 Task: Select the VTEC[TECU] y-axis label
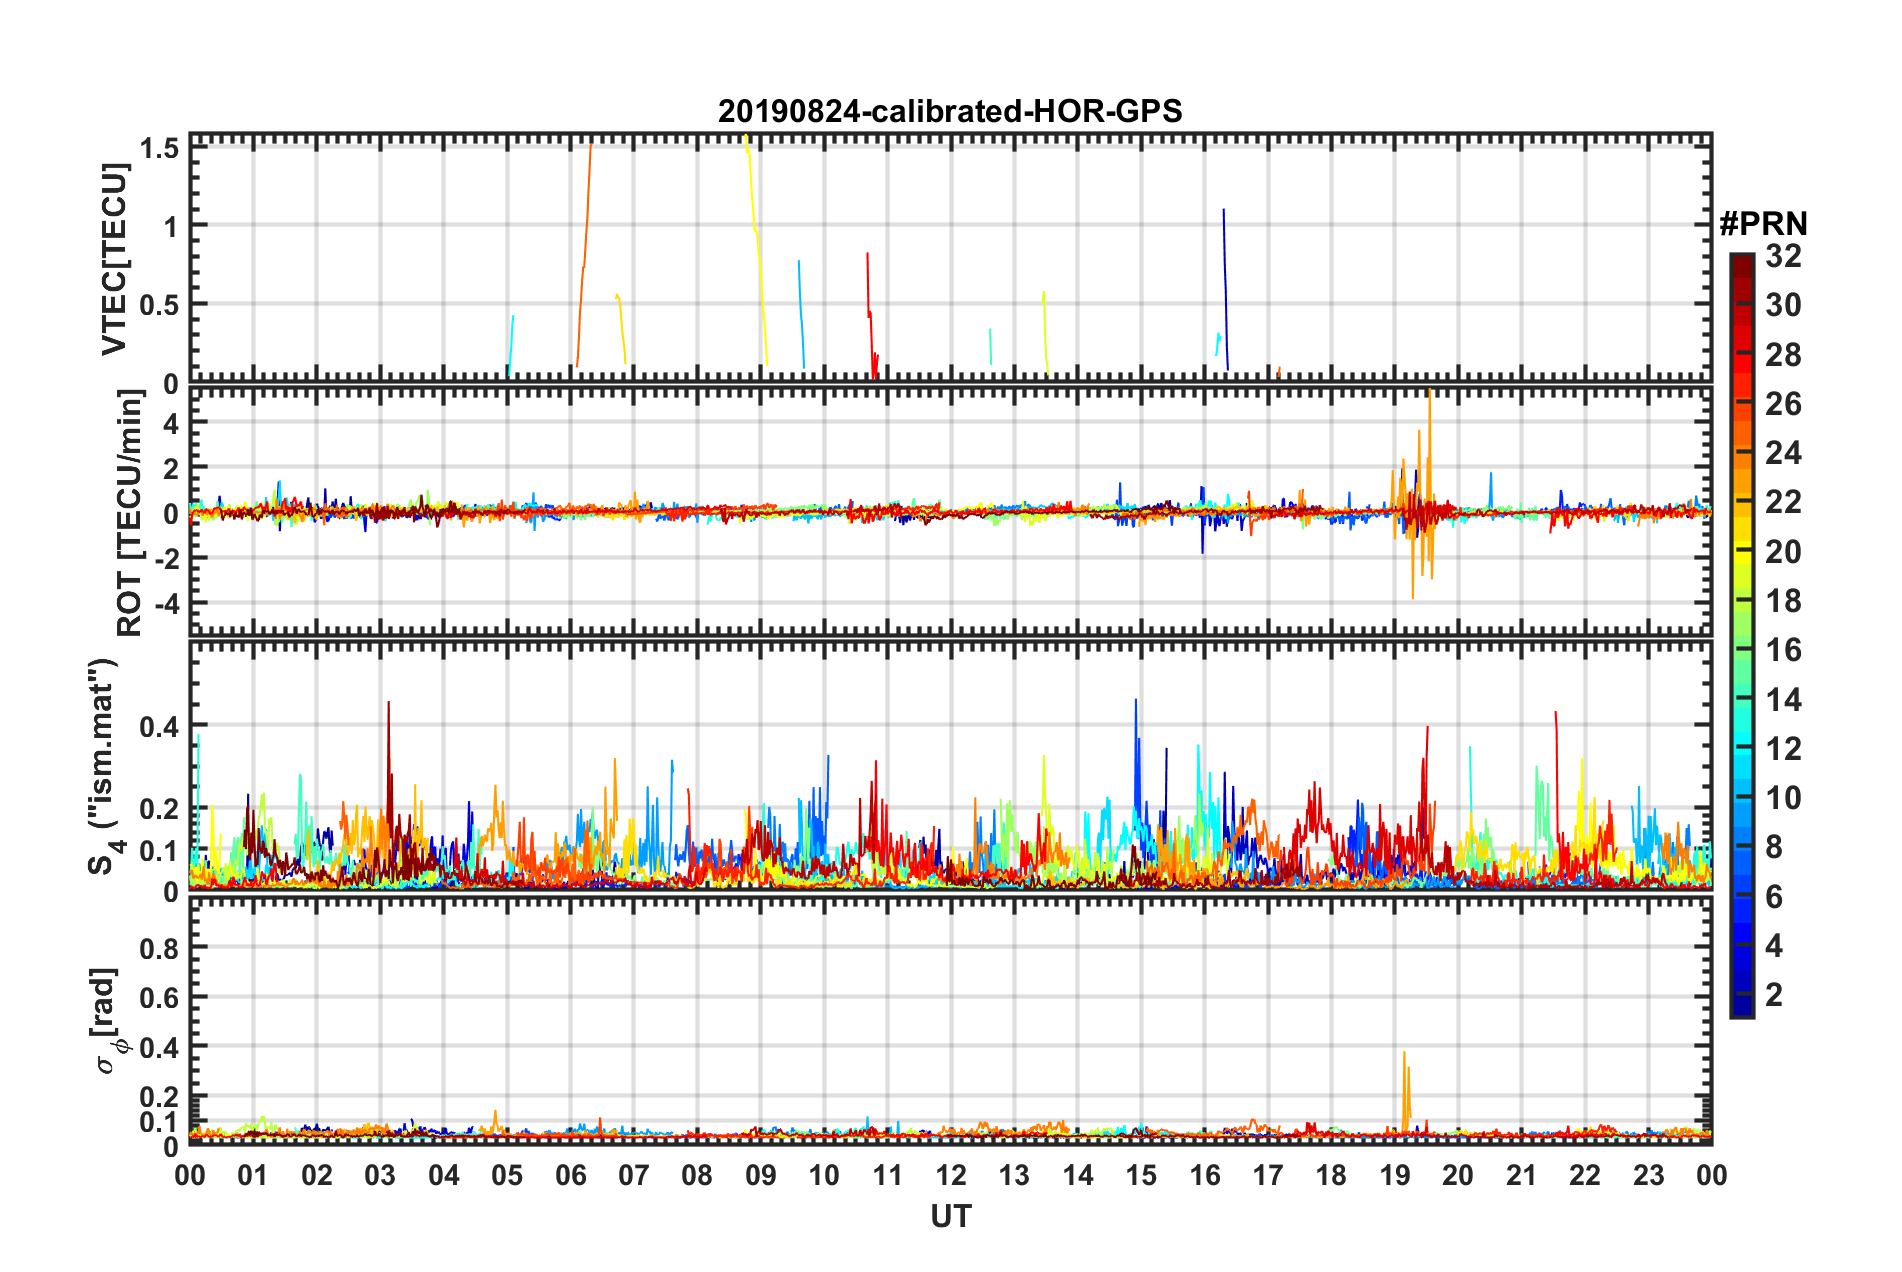114,259
